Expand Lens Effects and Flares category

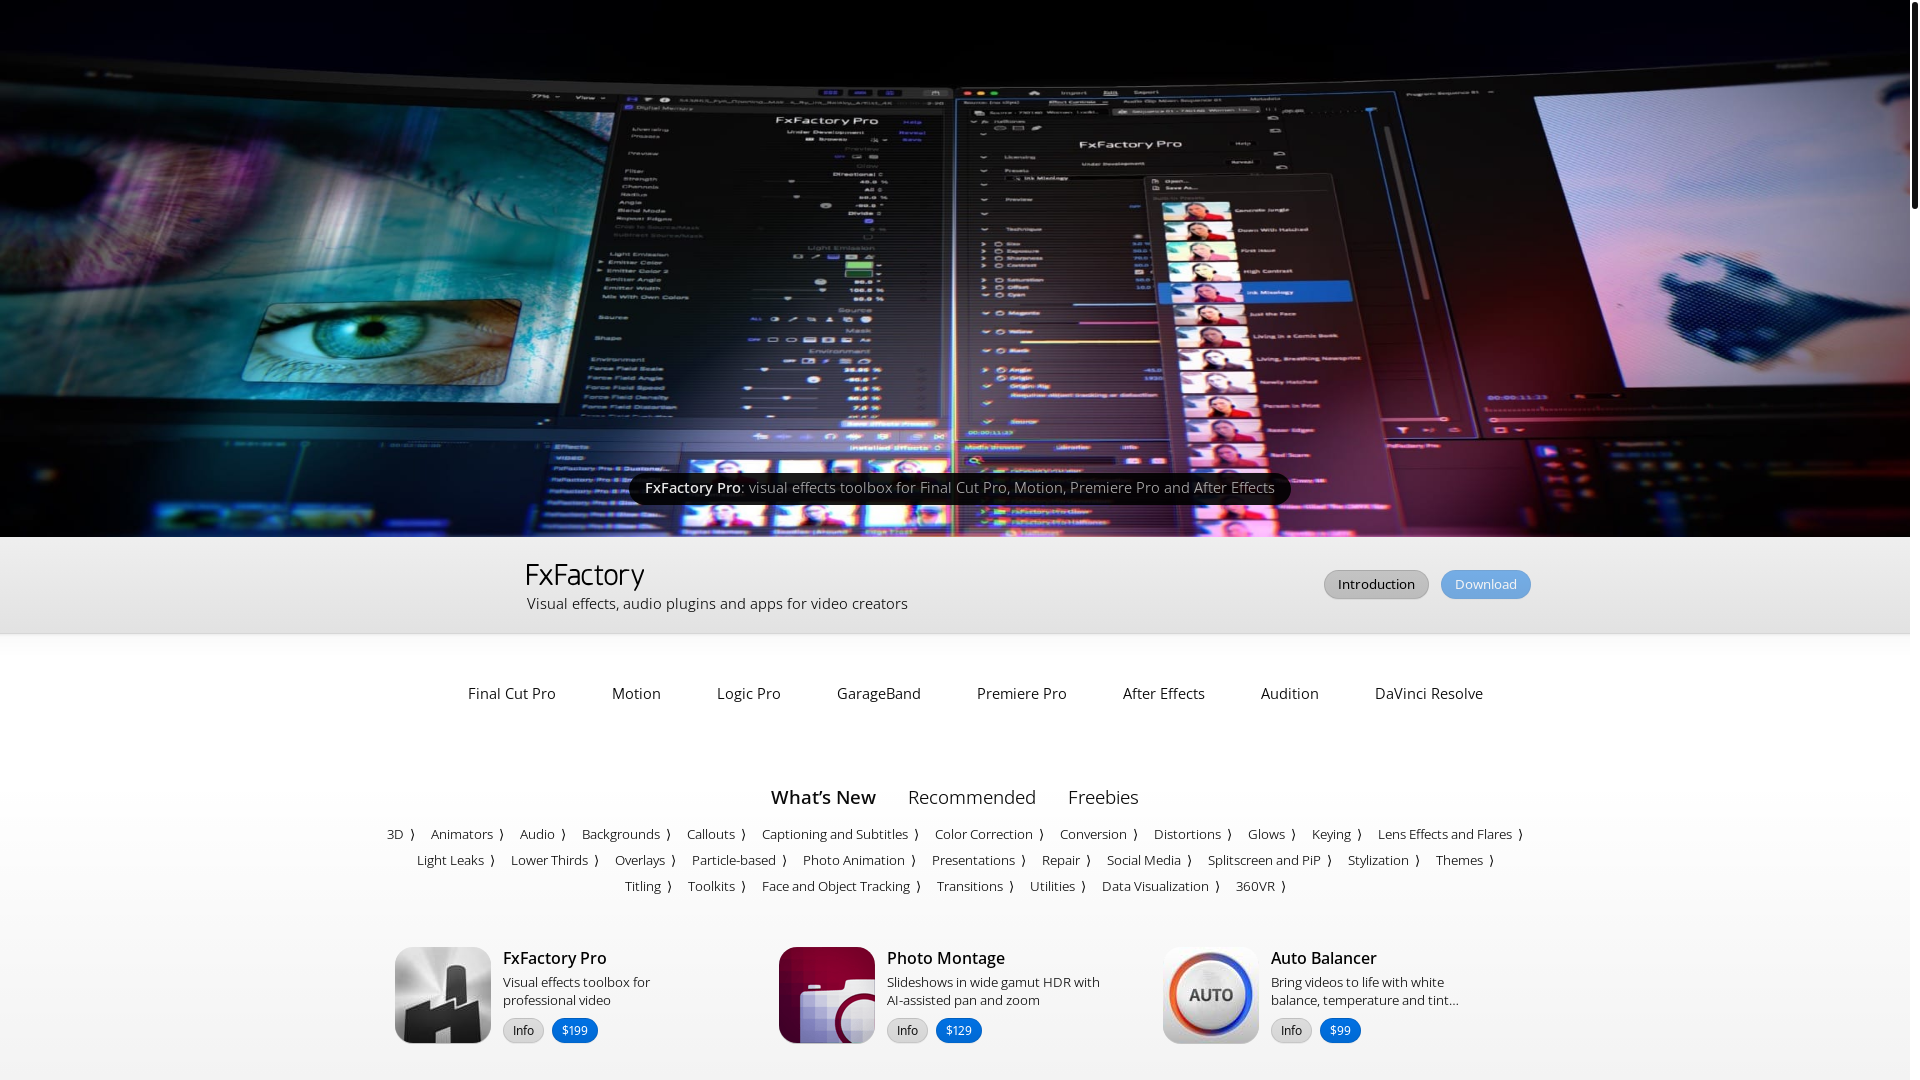1450,835
